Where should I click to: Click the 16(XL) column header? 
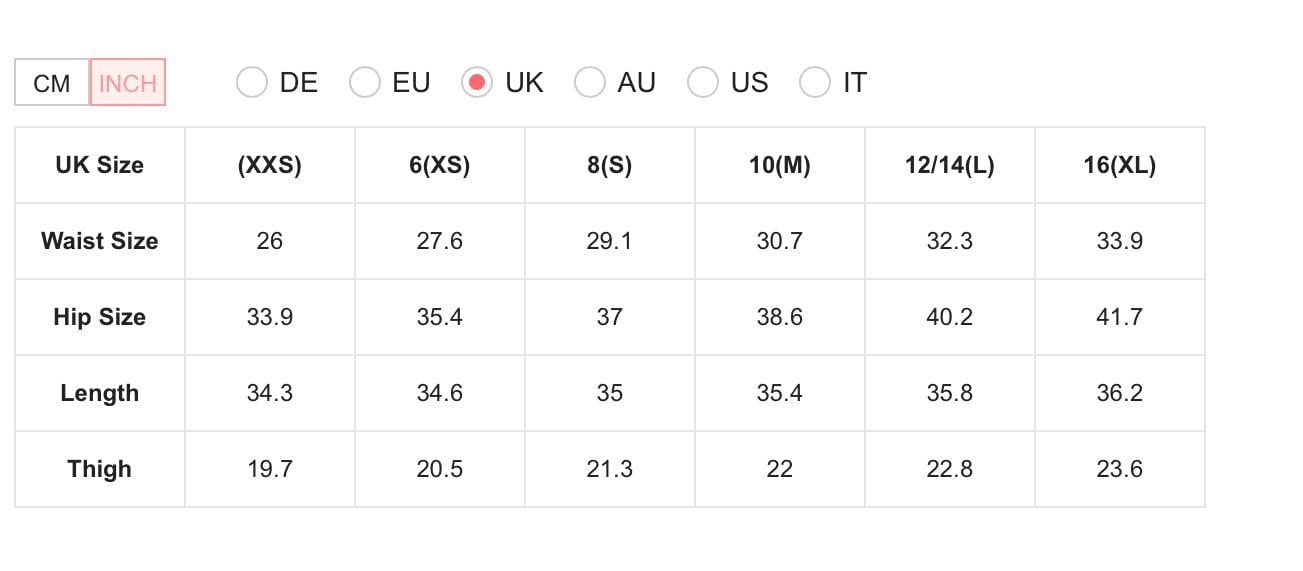tap(1120, 165)
